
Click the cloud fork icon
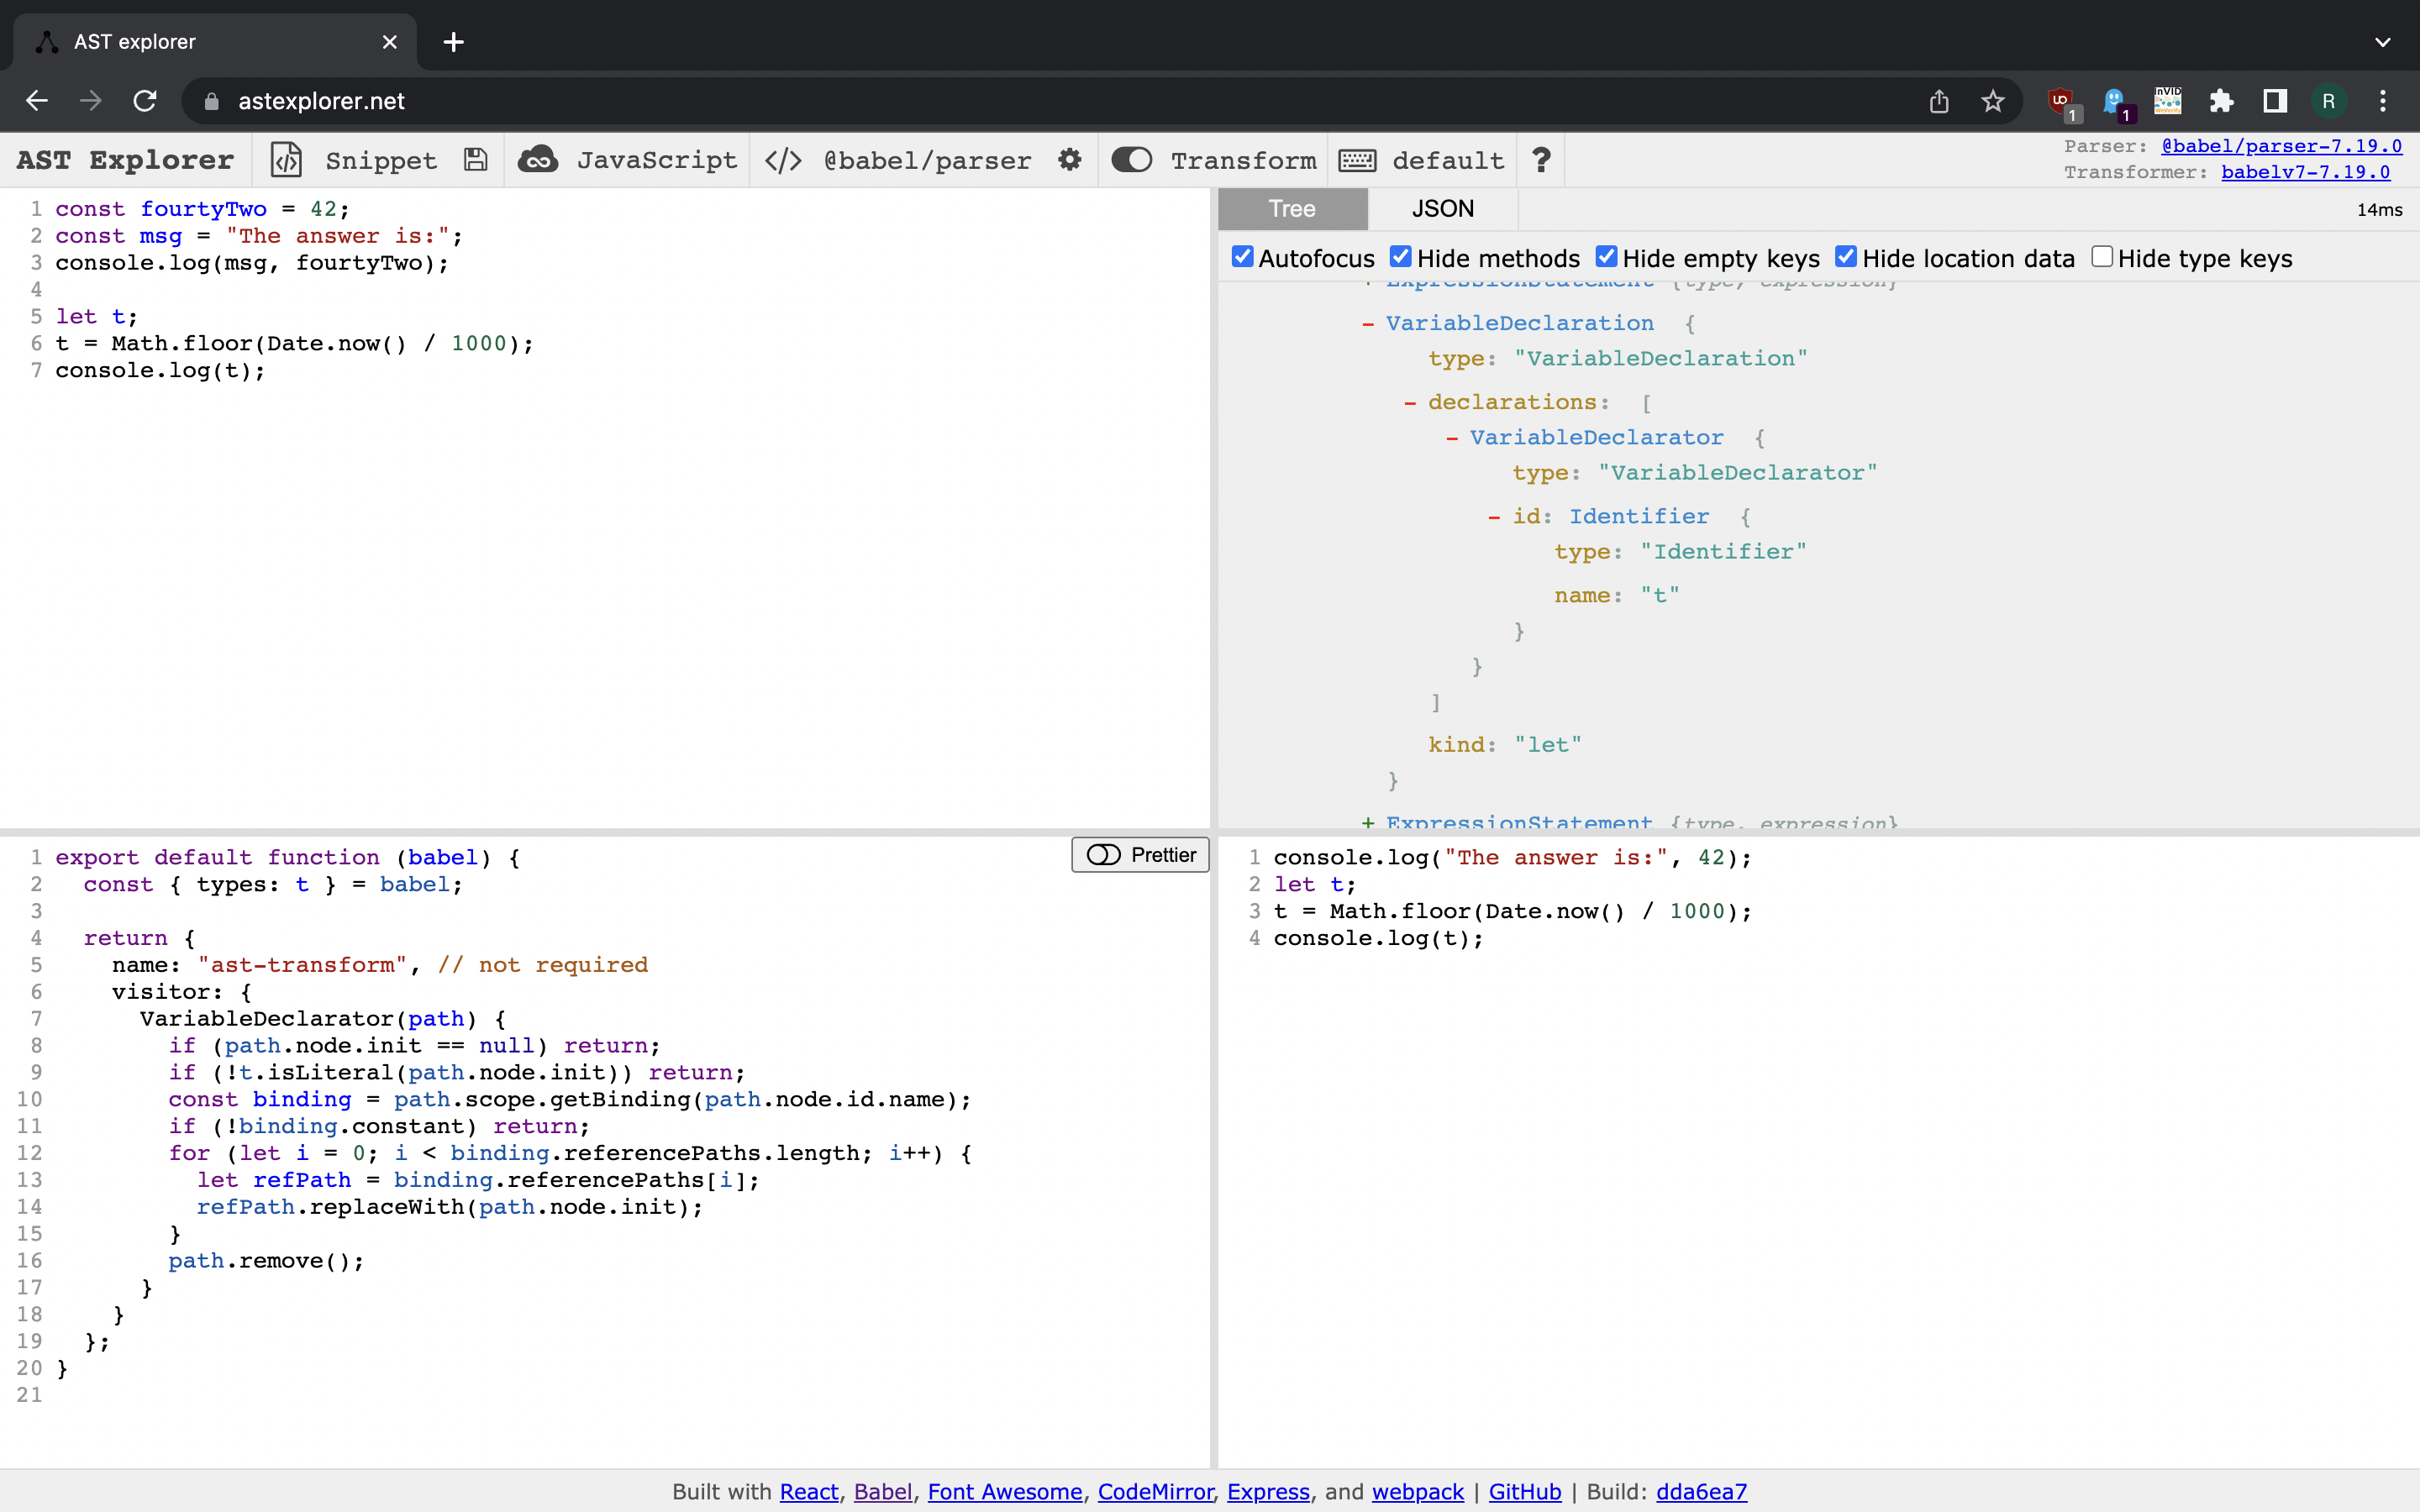[x=537, y=160]
